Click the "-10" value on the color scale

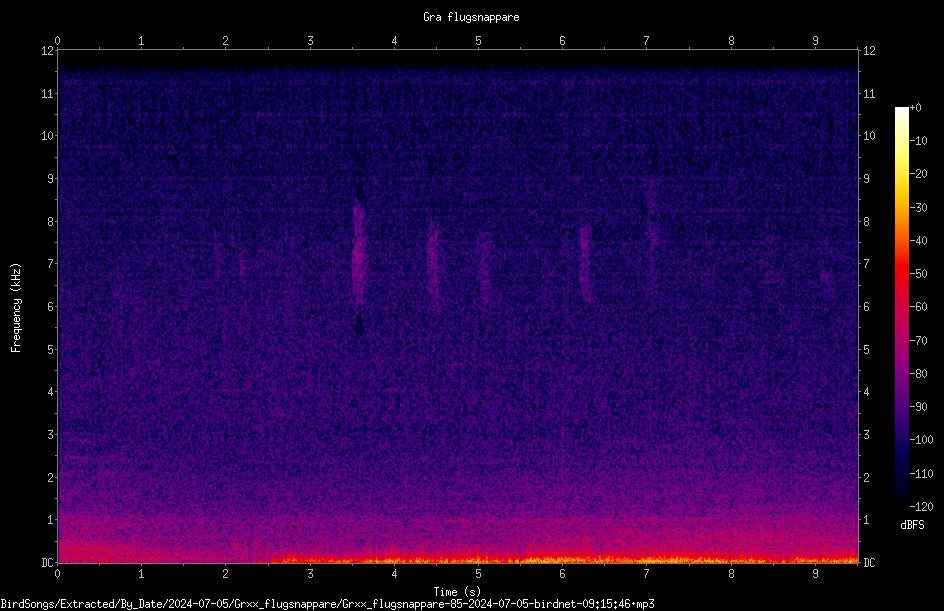[x=918, y=141]
